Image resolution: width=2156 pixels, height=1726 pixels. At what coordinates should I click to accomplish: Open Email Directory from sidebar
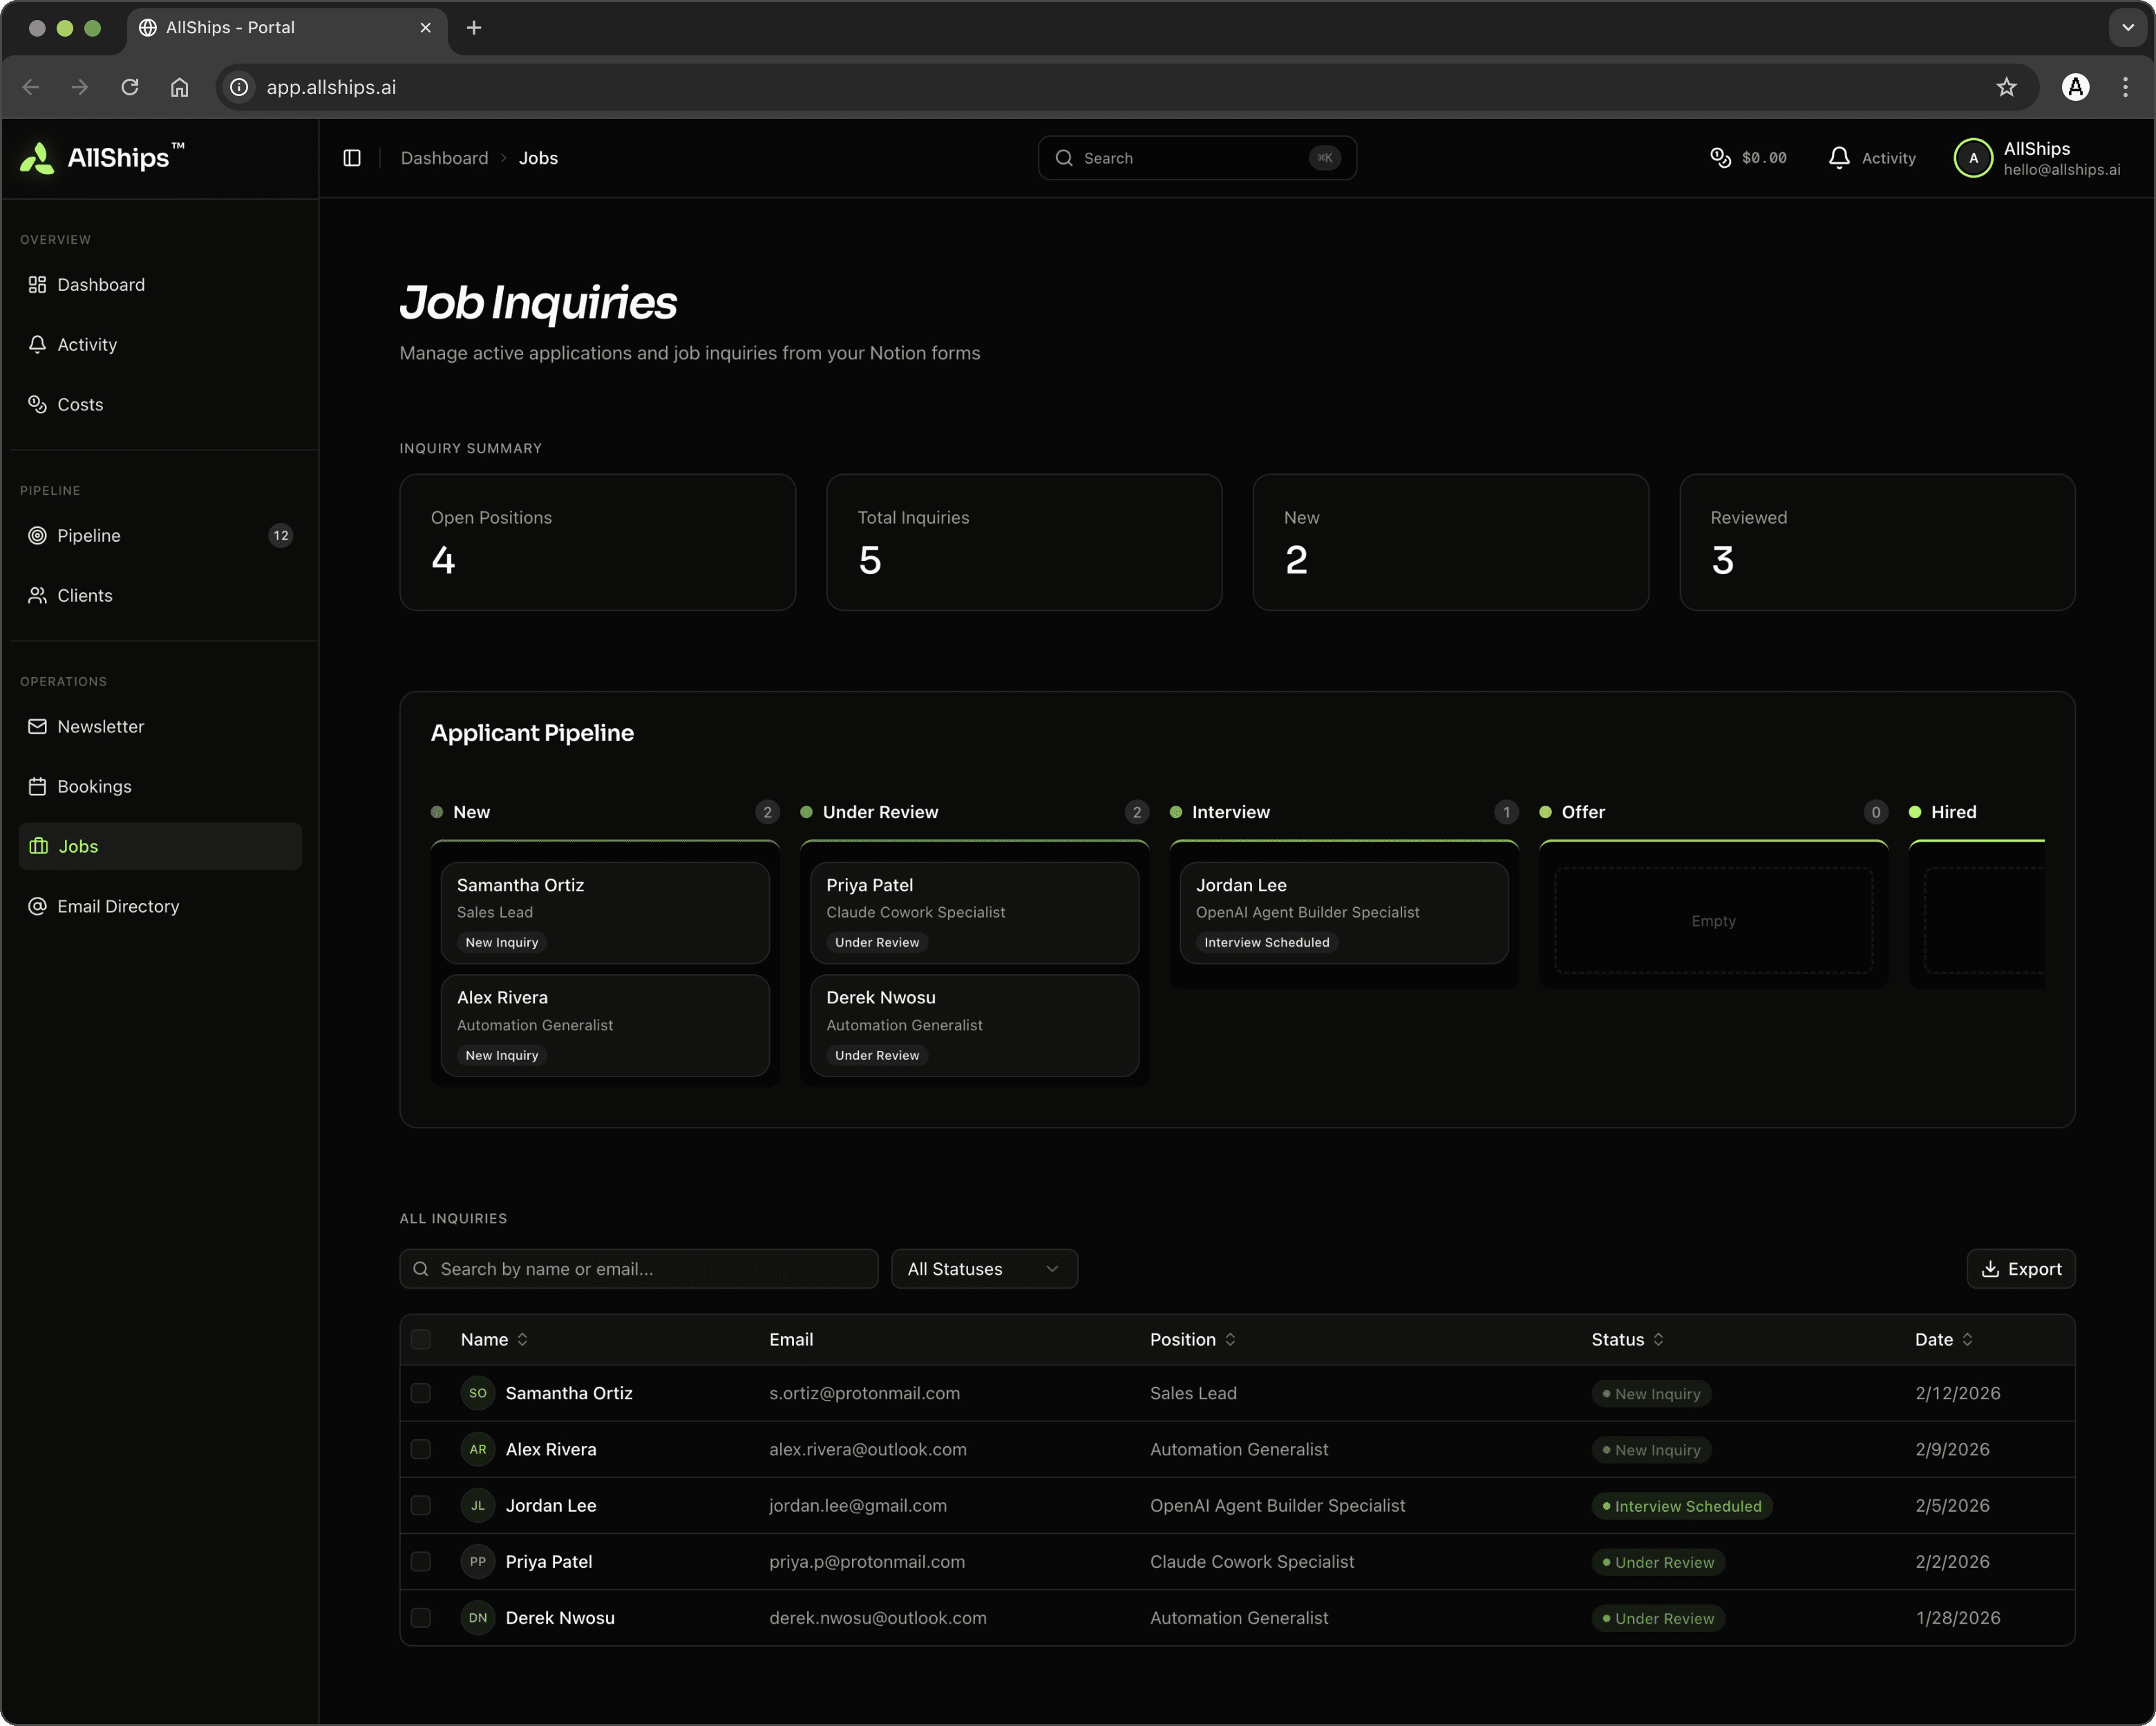click(118, 906)
